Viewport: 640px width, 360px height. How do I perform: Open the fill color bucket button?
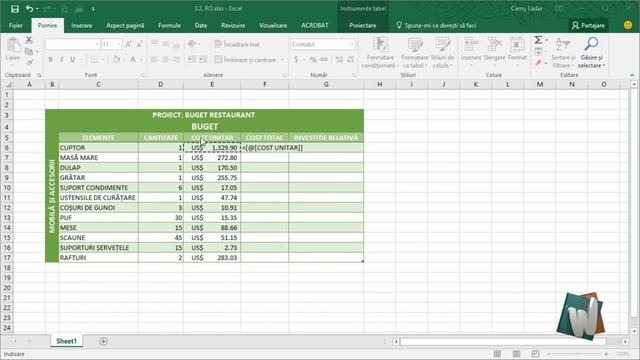116,60
